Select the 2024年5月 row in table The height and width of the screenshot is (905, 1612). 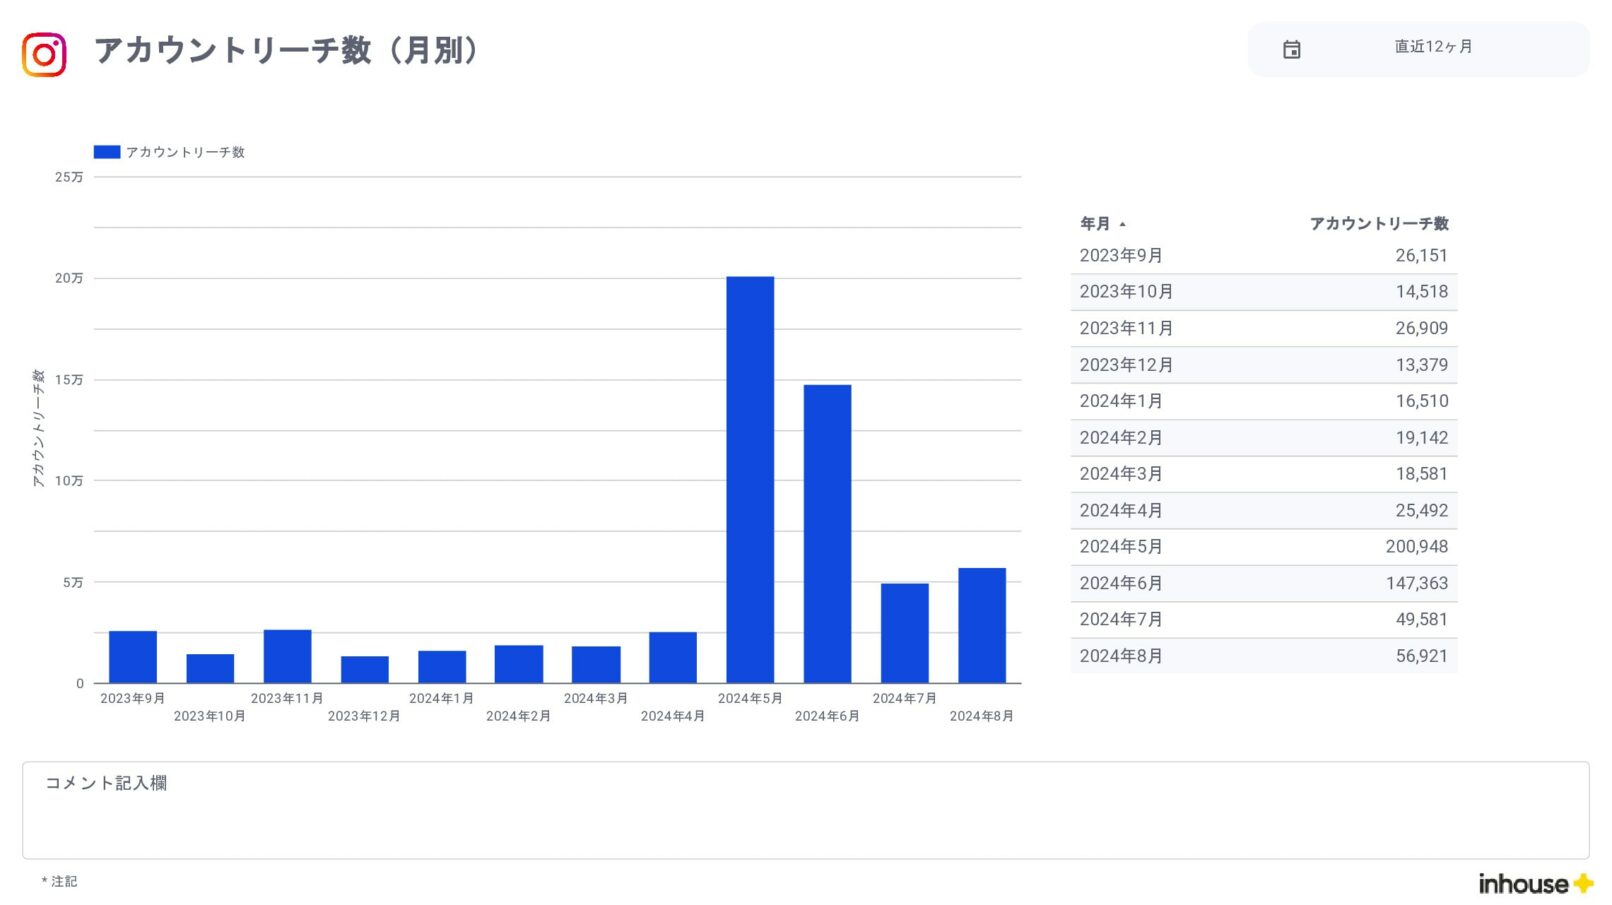click(1263, 547)
